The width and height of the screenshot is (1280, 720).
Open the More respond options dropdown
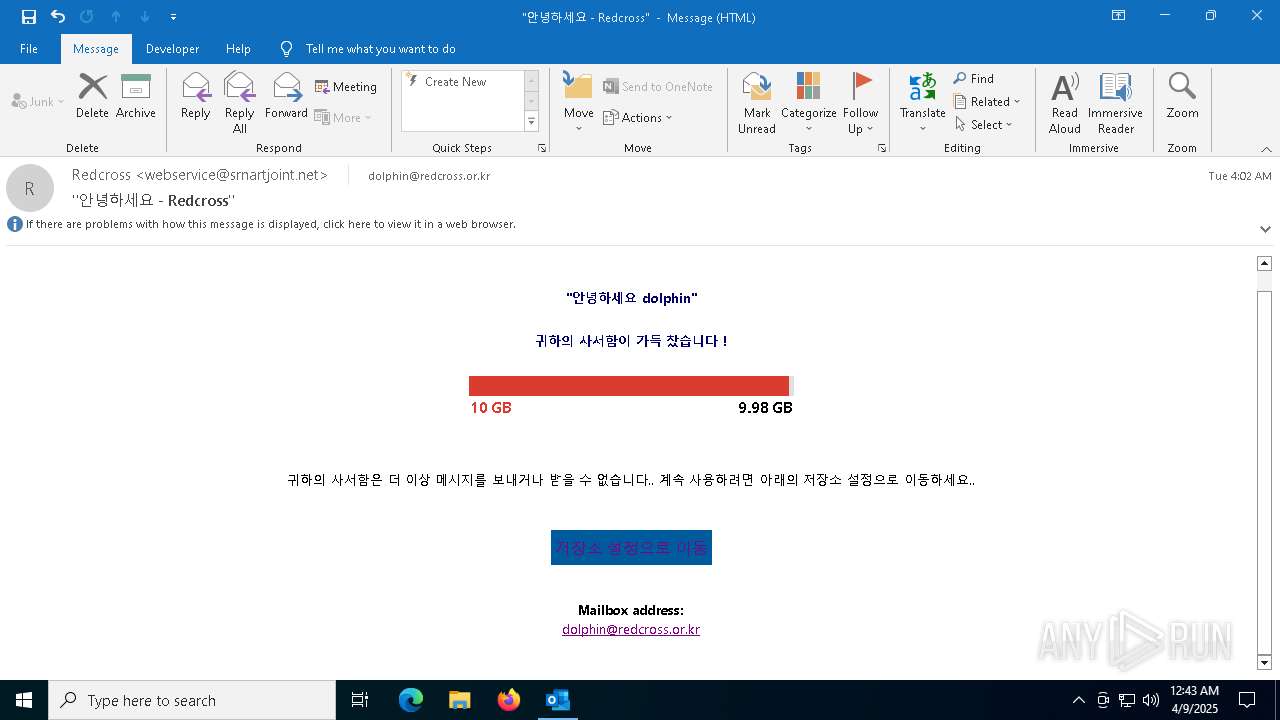pyautogui.click(x=343, y=117)
